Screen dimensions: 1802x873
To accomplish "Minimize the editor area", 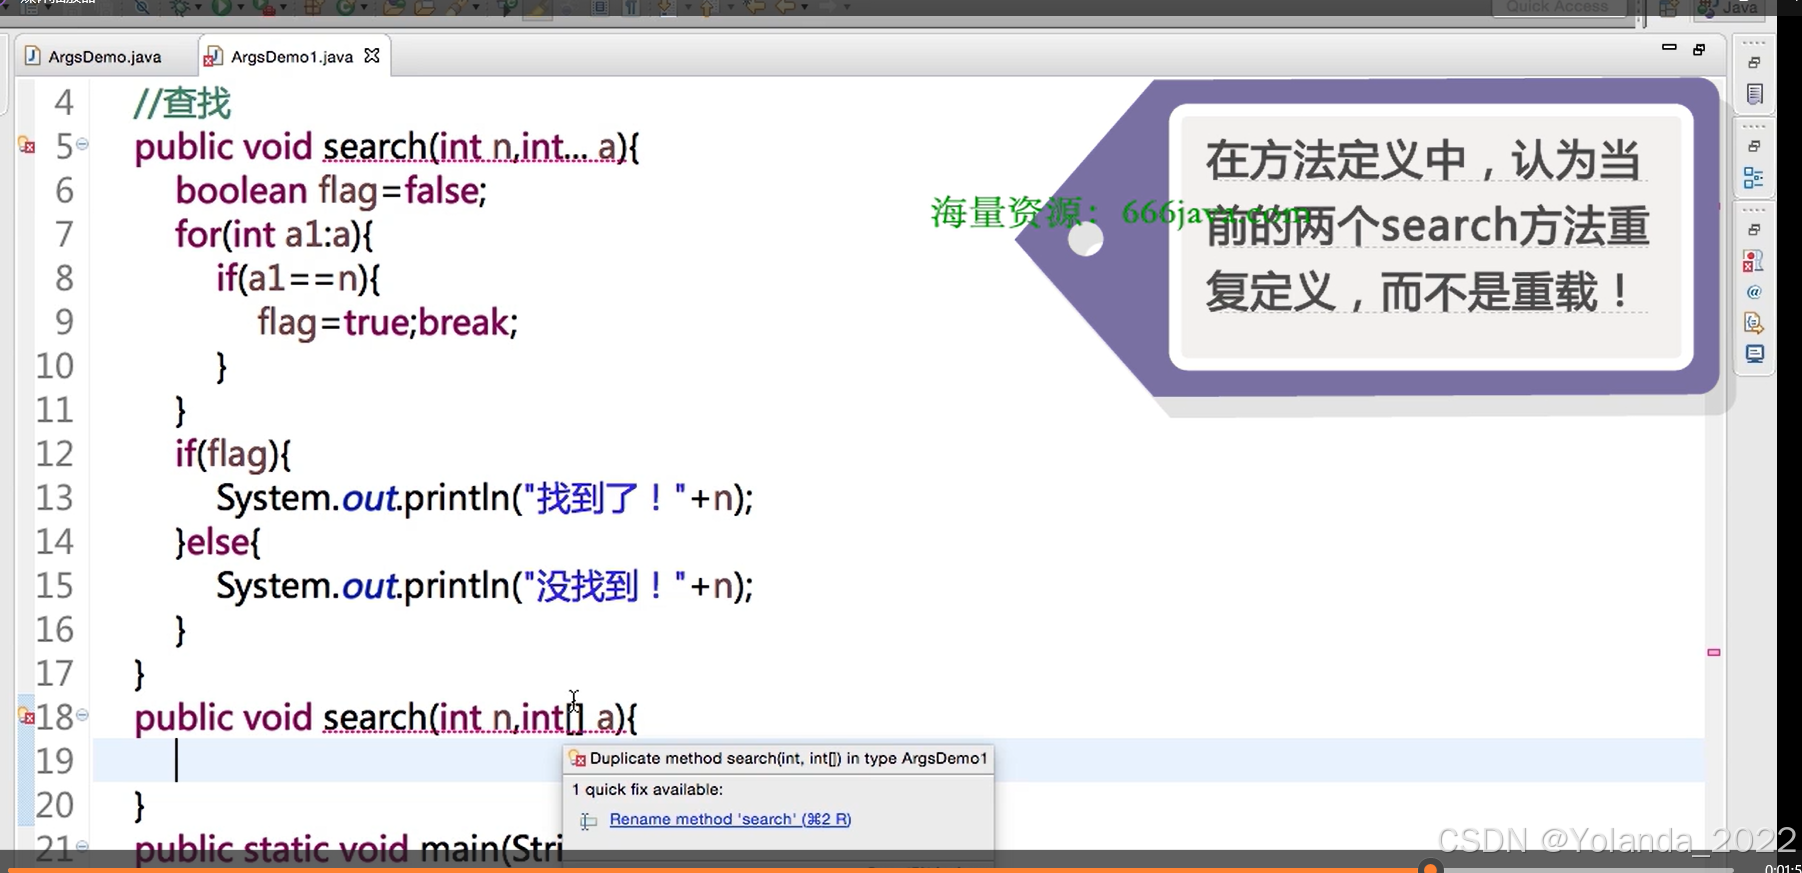I will (x=1669, y=48).
